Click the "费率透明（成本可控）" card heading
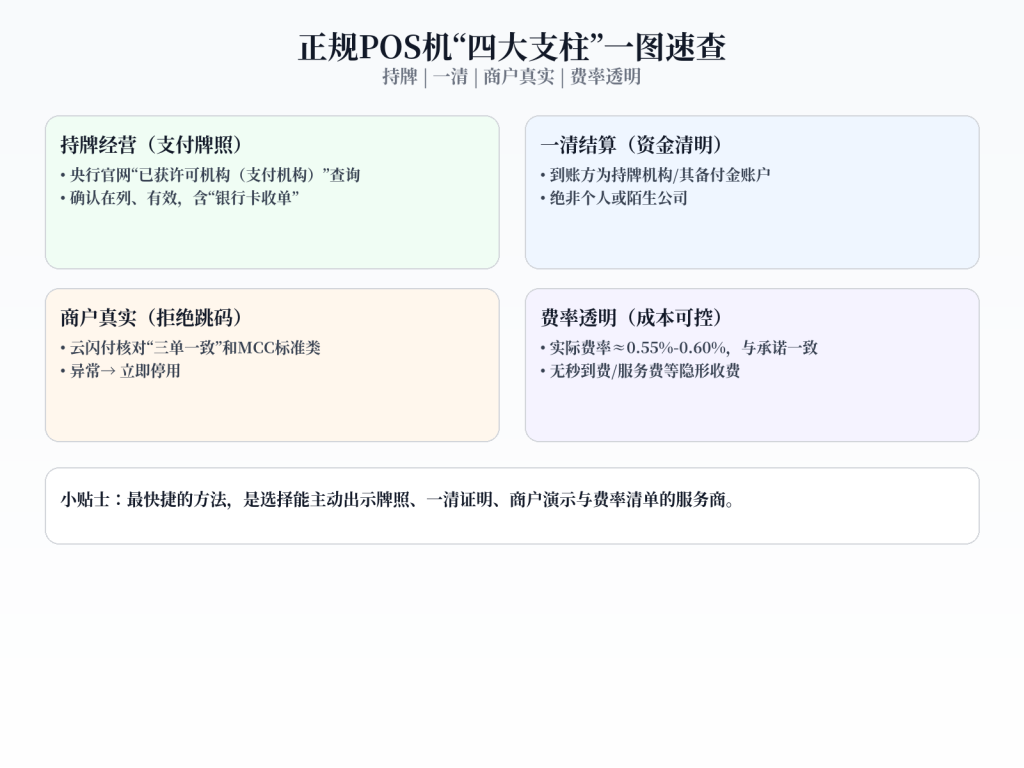Viewport: 1024px width, 768px height. pyautogui.click(x=632, y=318)
